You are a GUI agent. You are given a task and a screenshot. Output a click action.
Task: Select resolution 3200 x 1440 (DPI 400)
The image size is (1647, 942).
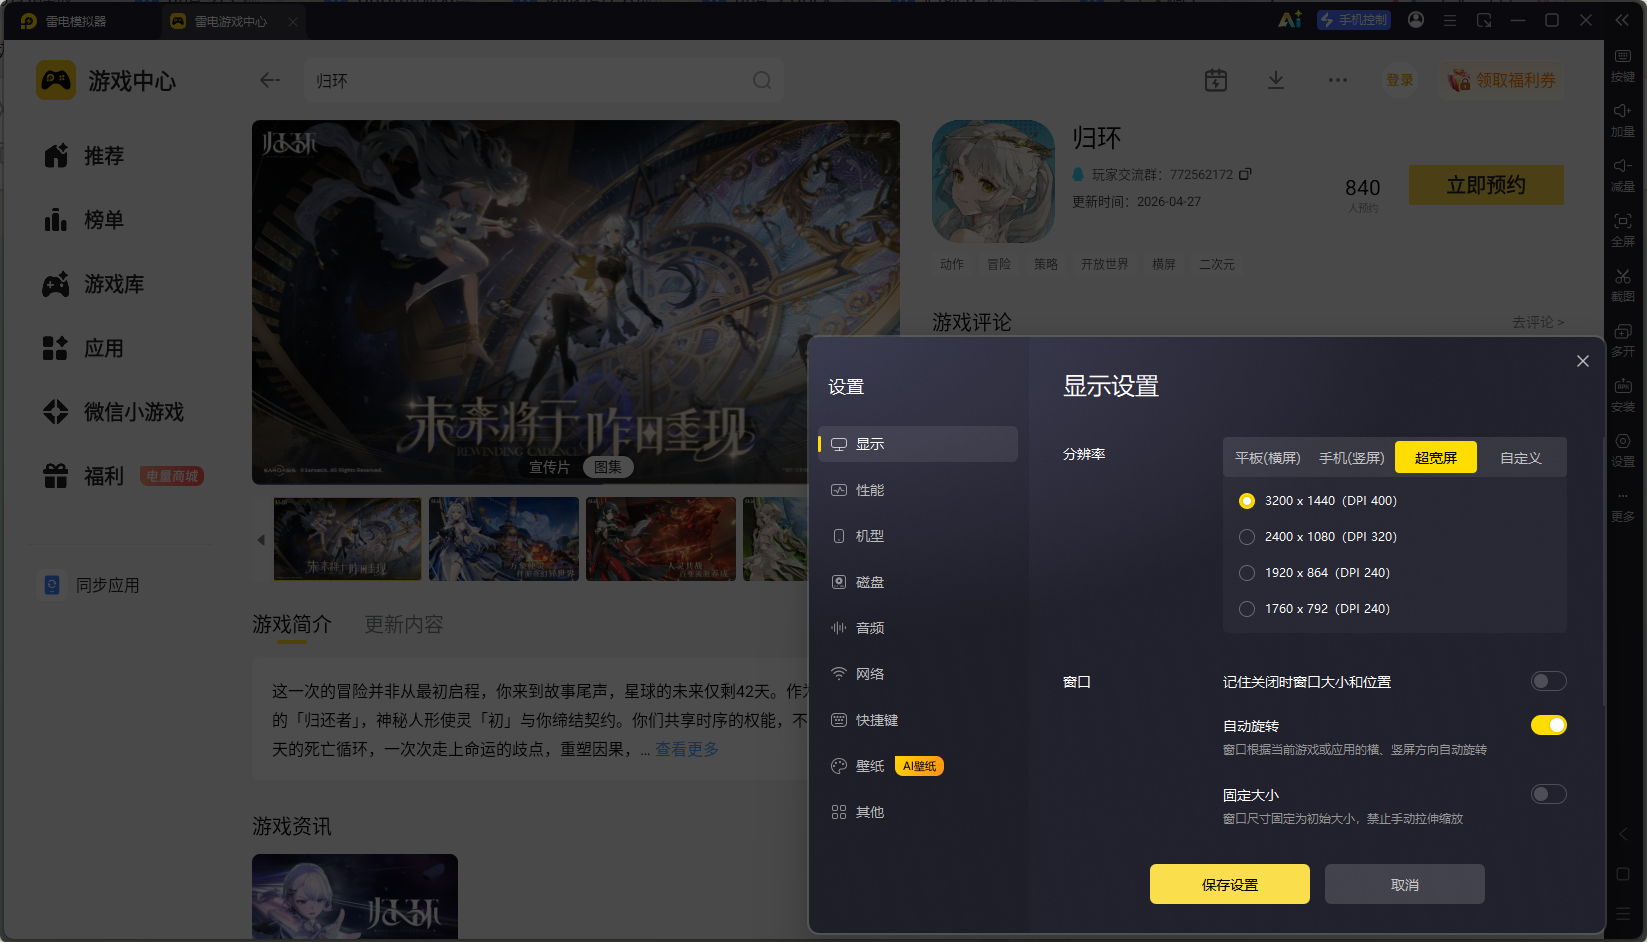coord(1247,501)
